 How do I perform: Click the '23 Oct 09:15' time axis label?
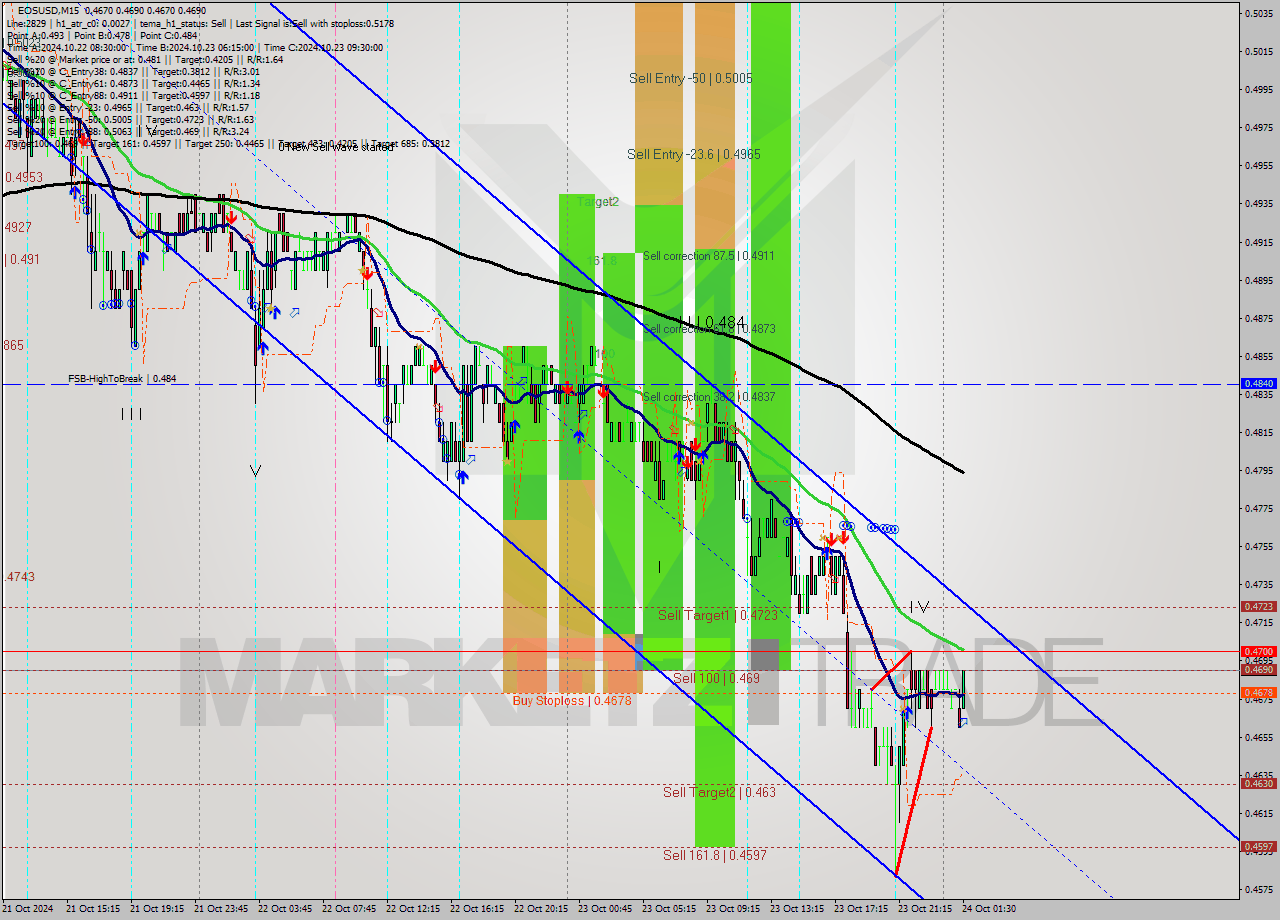(x=732, y=909)
